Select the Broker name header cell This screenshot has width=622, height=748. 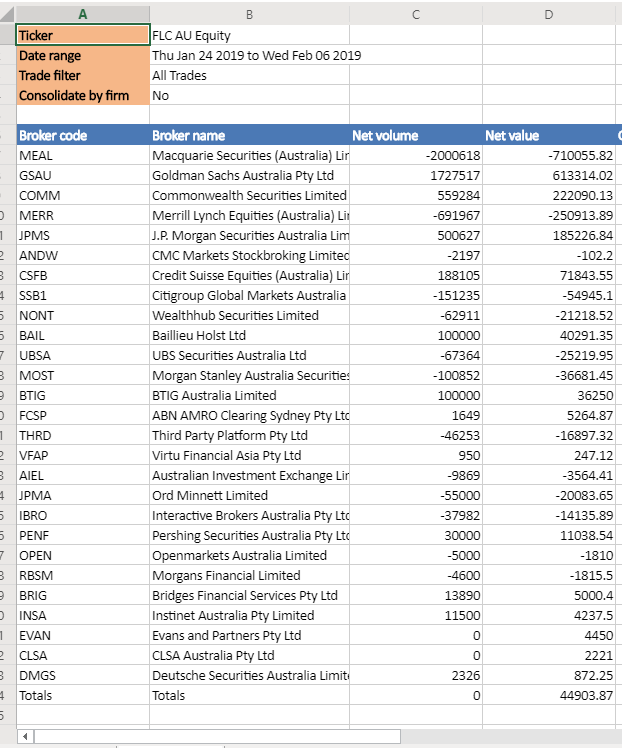tap(249, 135)
